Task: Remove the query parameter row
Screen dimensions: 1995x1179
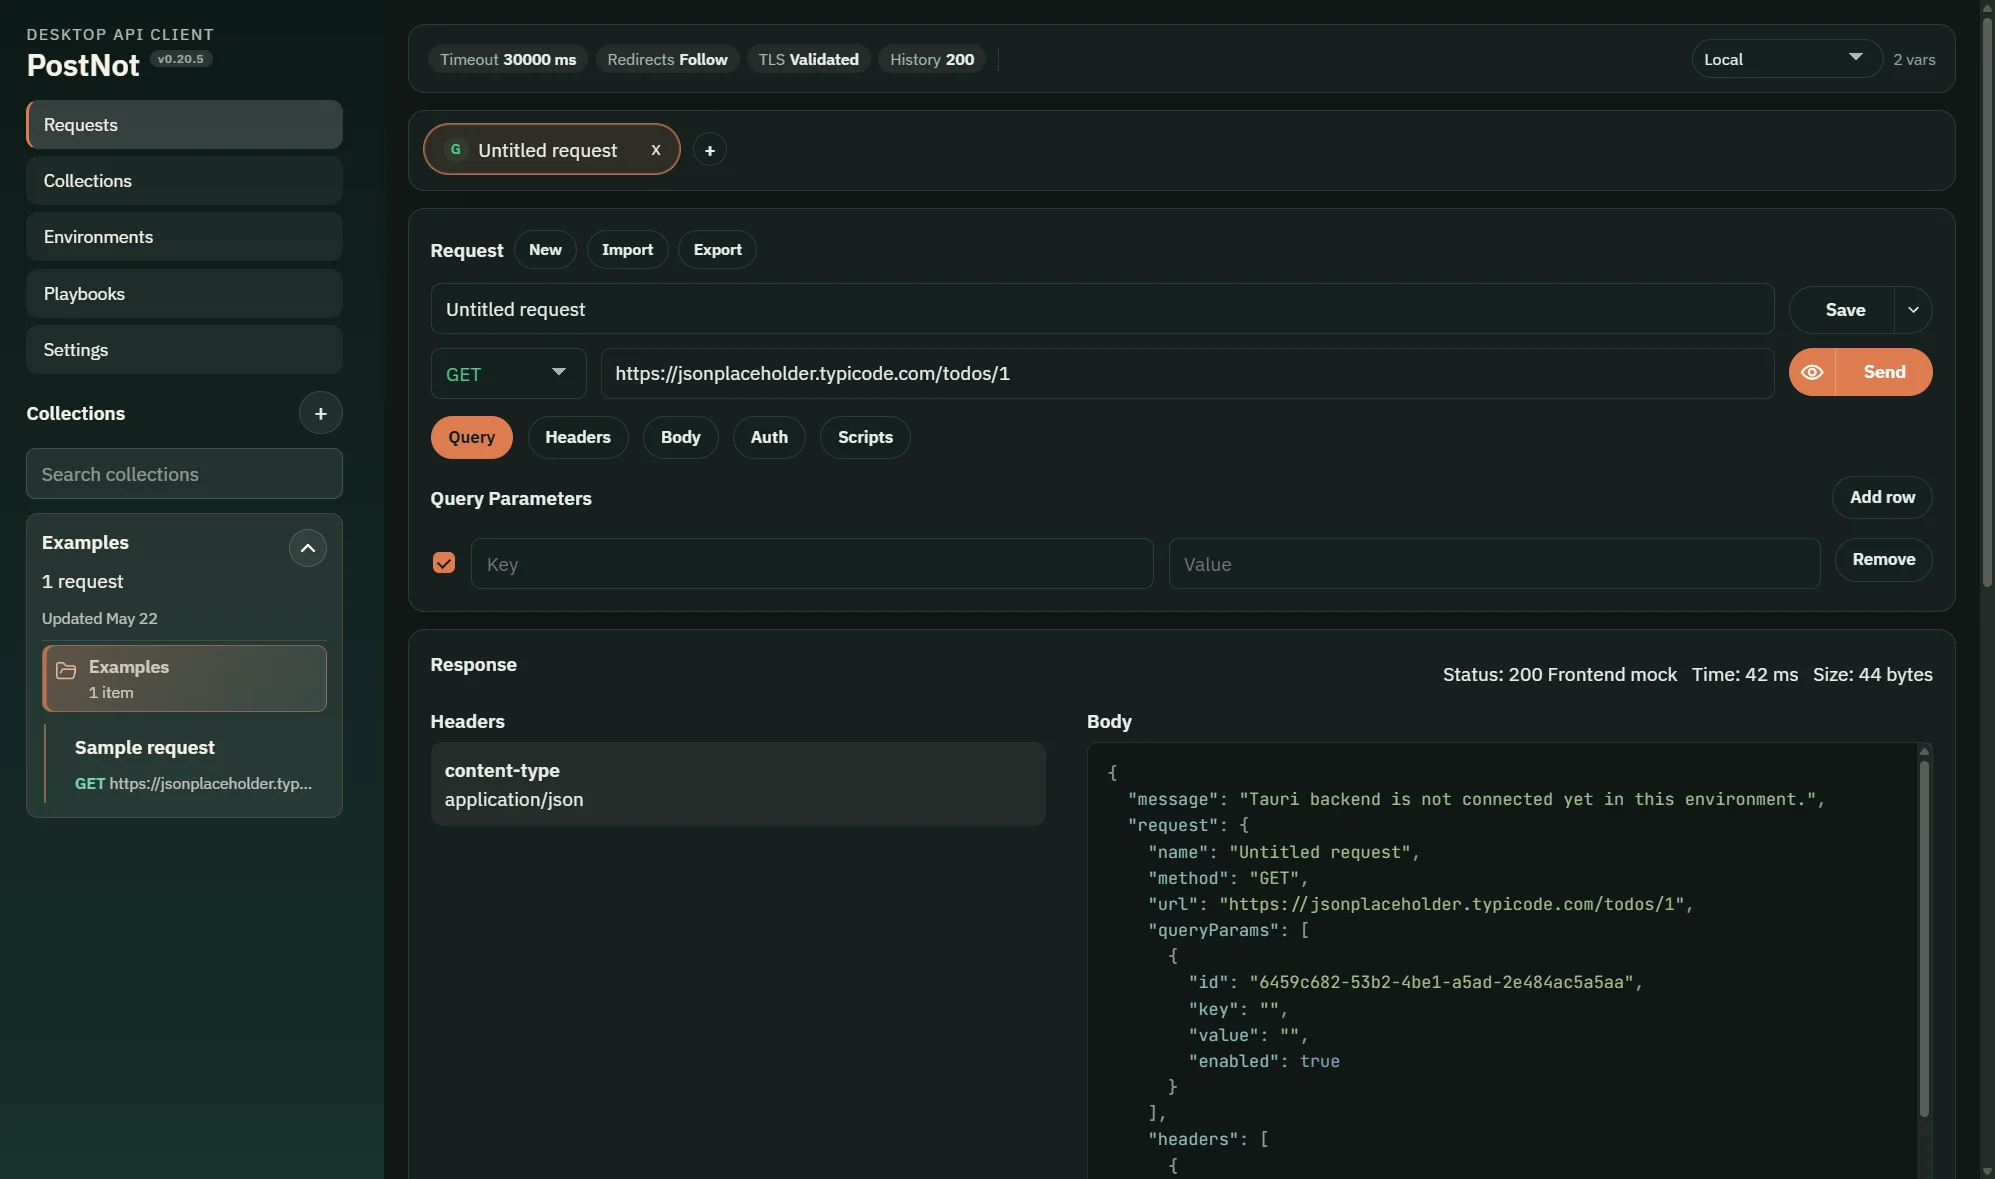Action: (1884, 559)
